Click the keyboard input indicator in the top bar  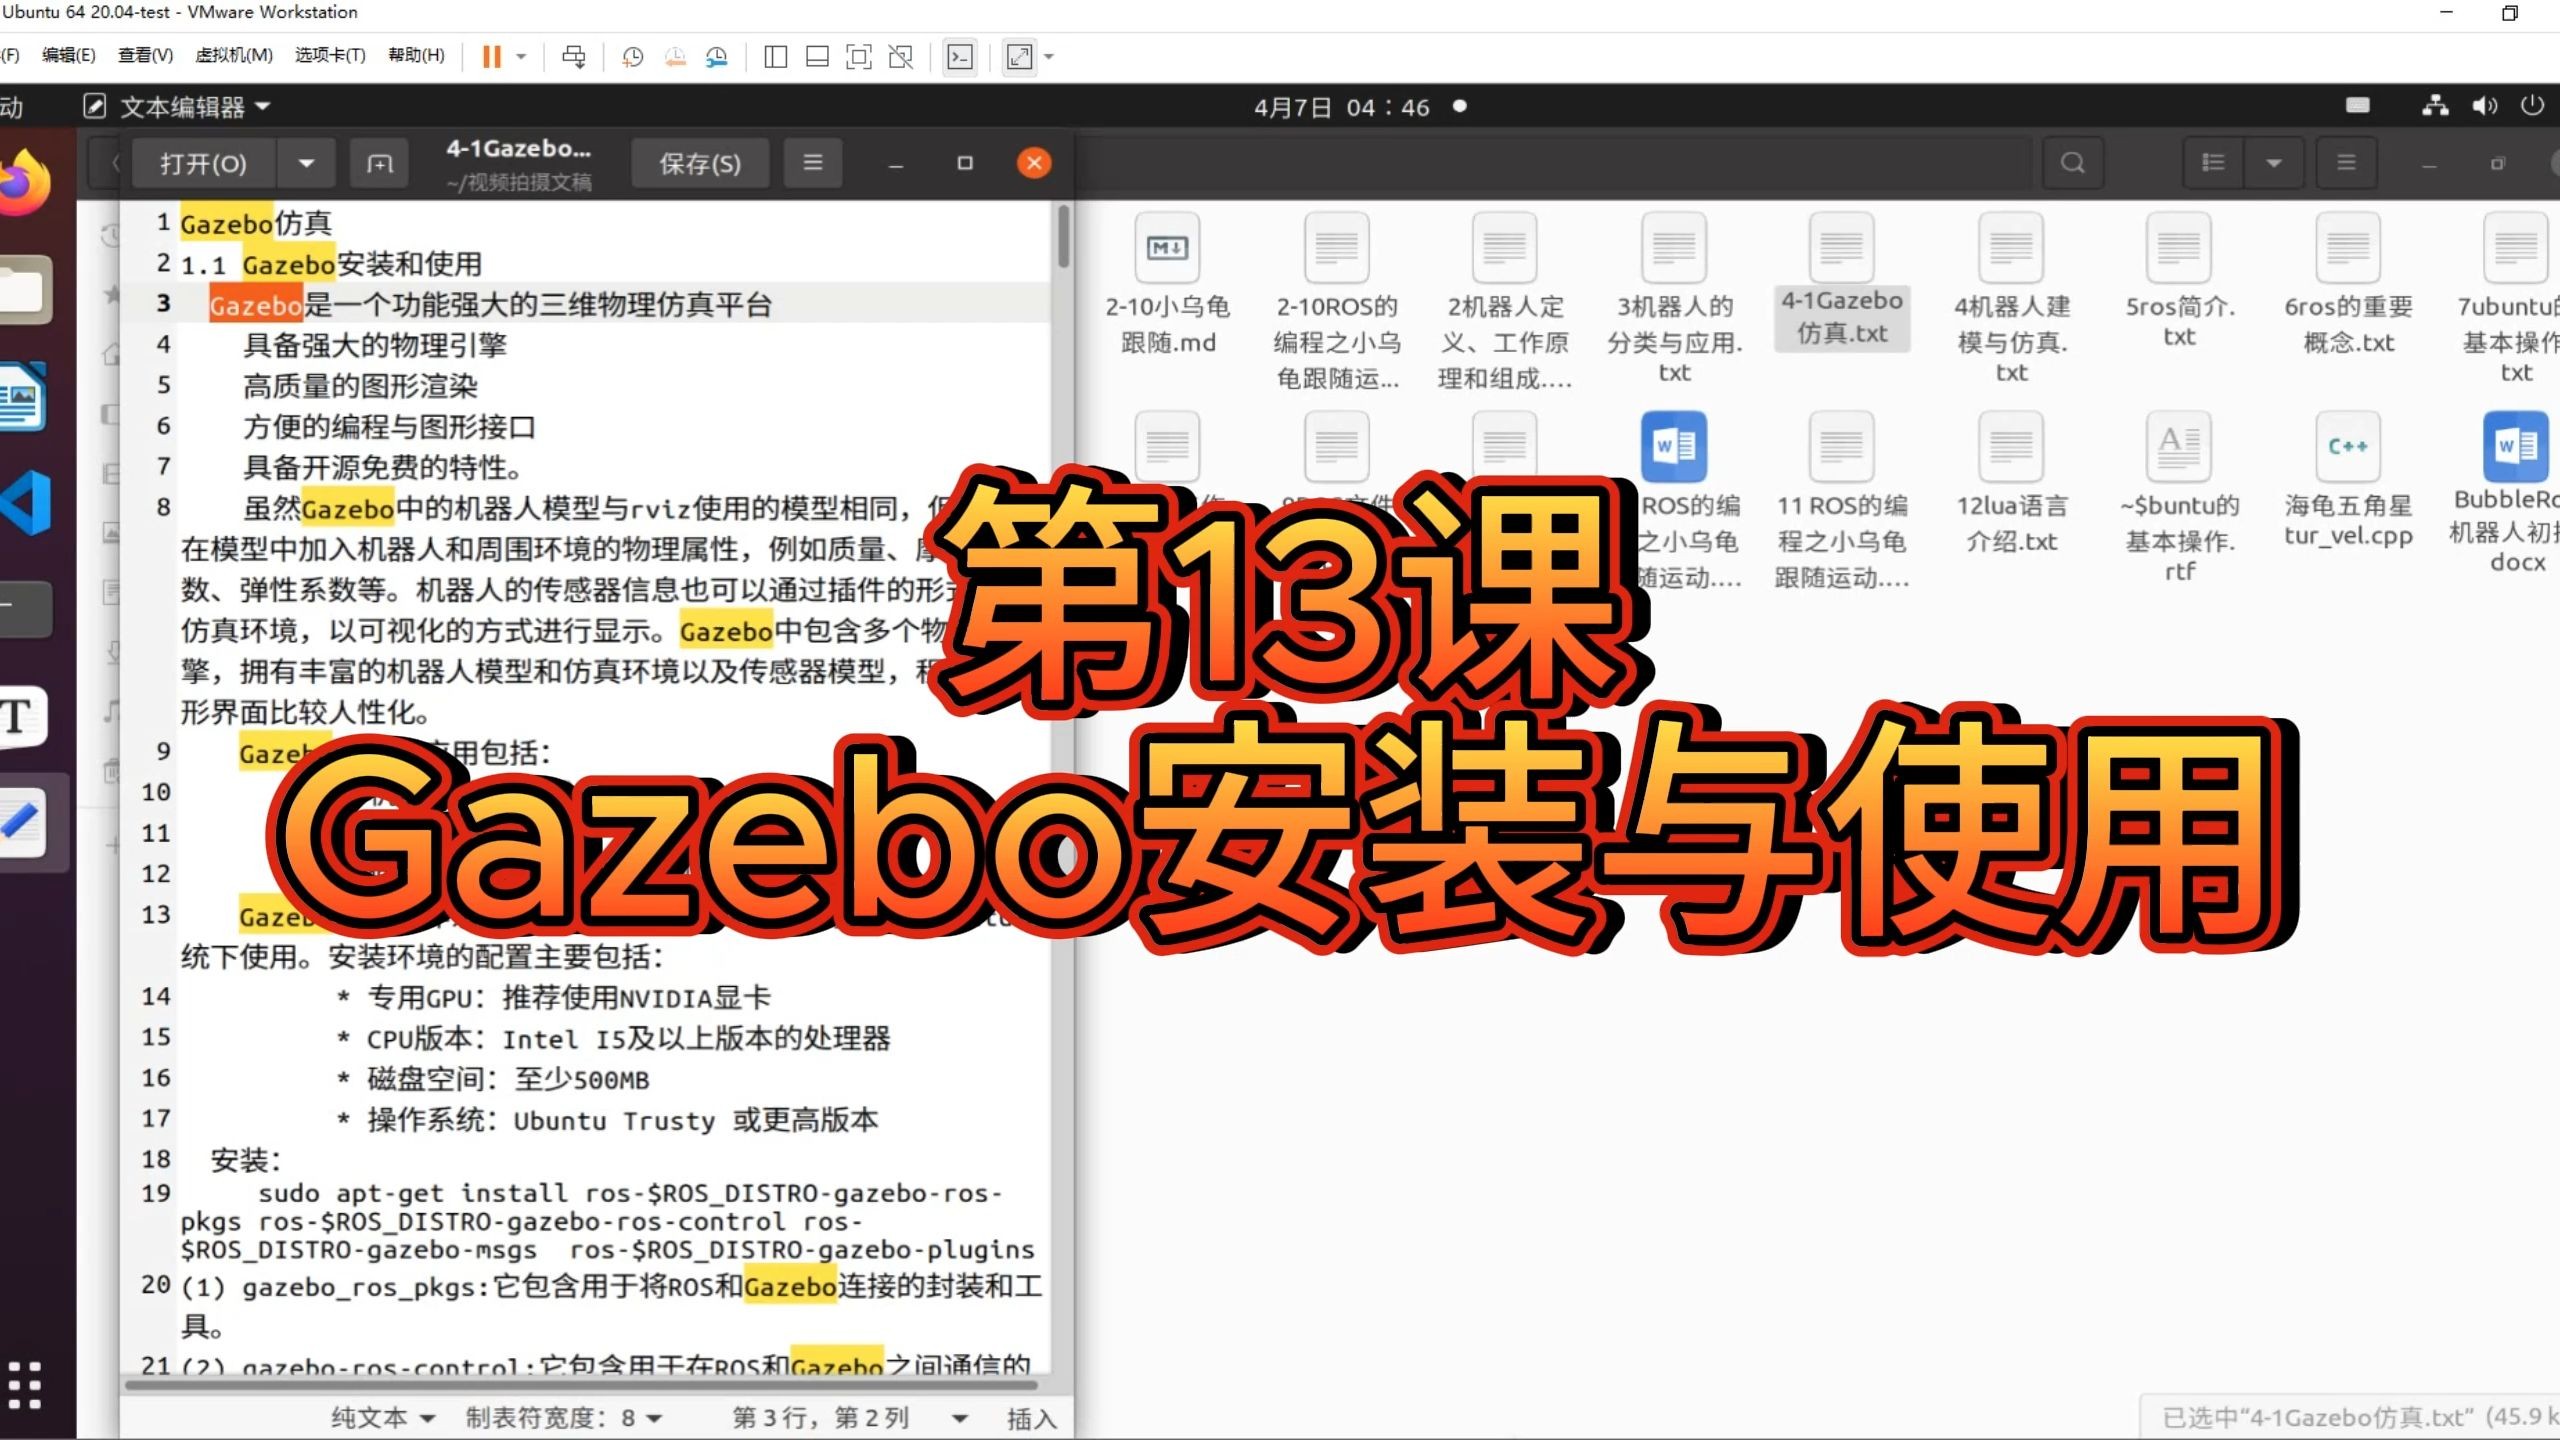2358,106
